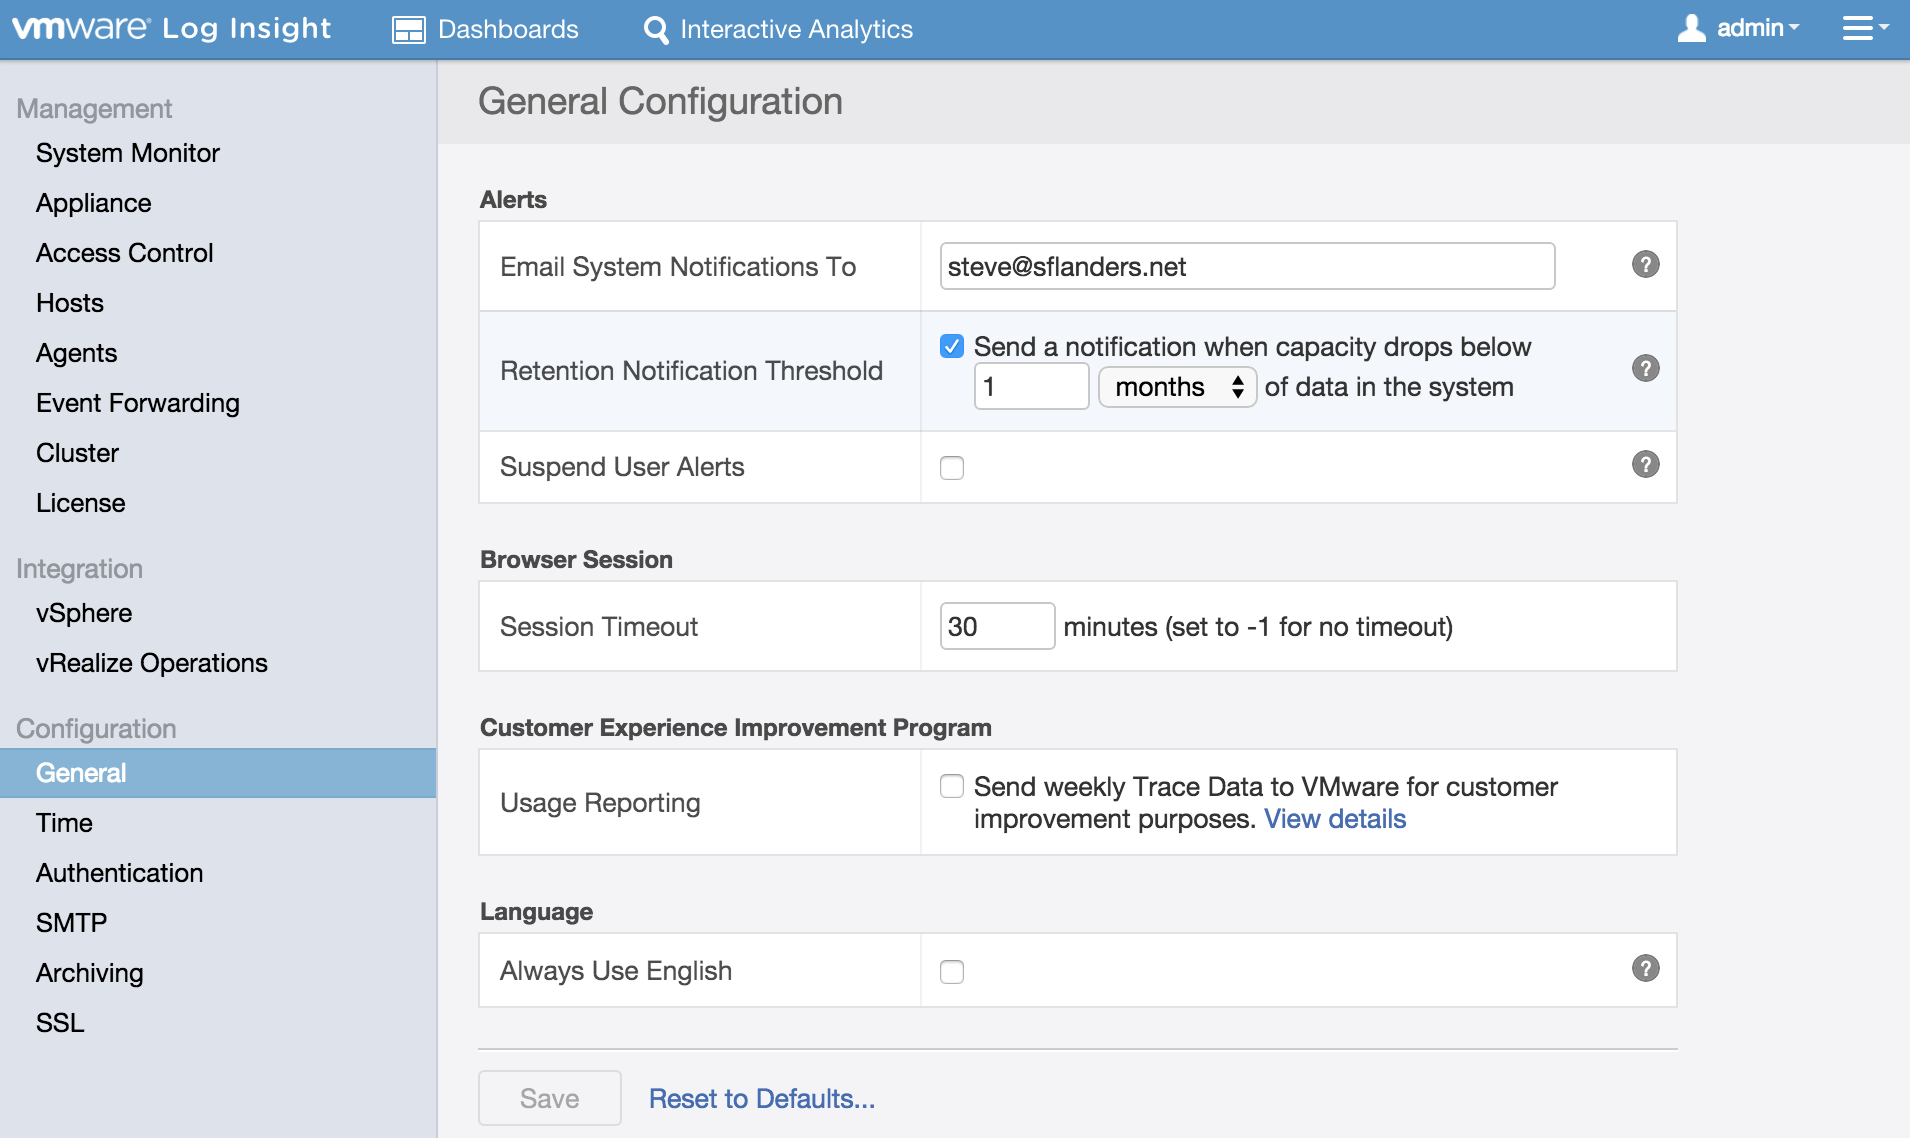1910x1138 pixels.
Task: Click the Dashboards grid icon
Action: tap(408, 30)
